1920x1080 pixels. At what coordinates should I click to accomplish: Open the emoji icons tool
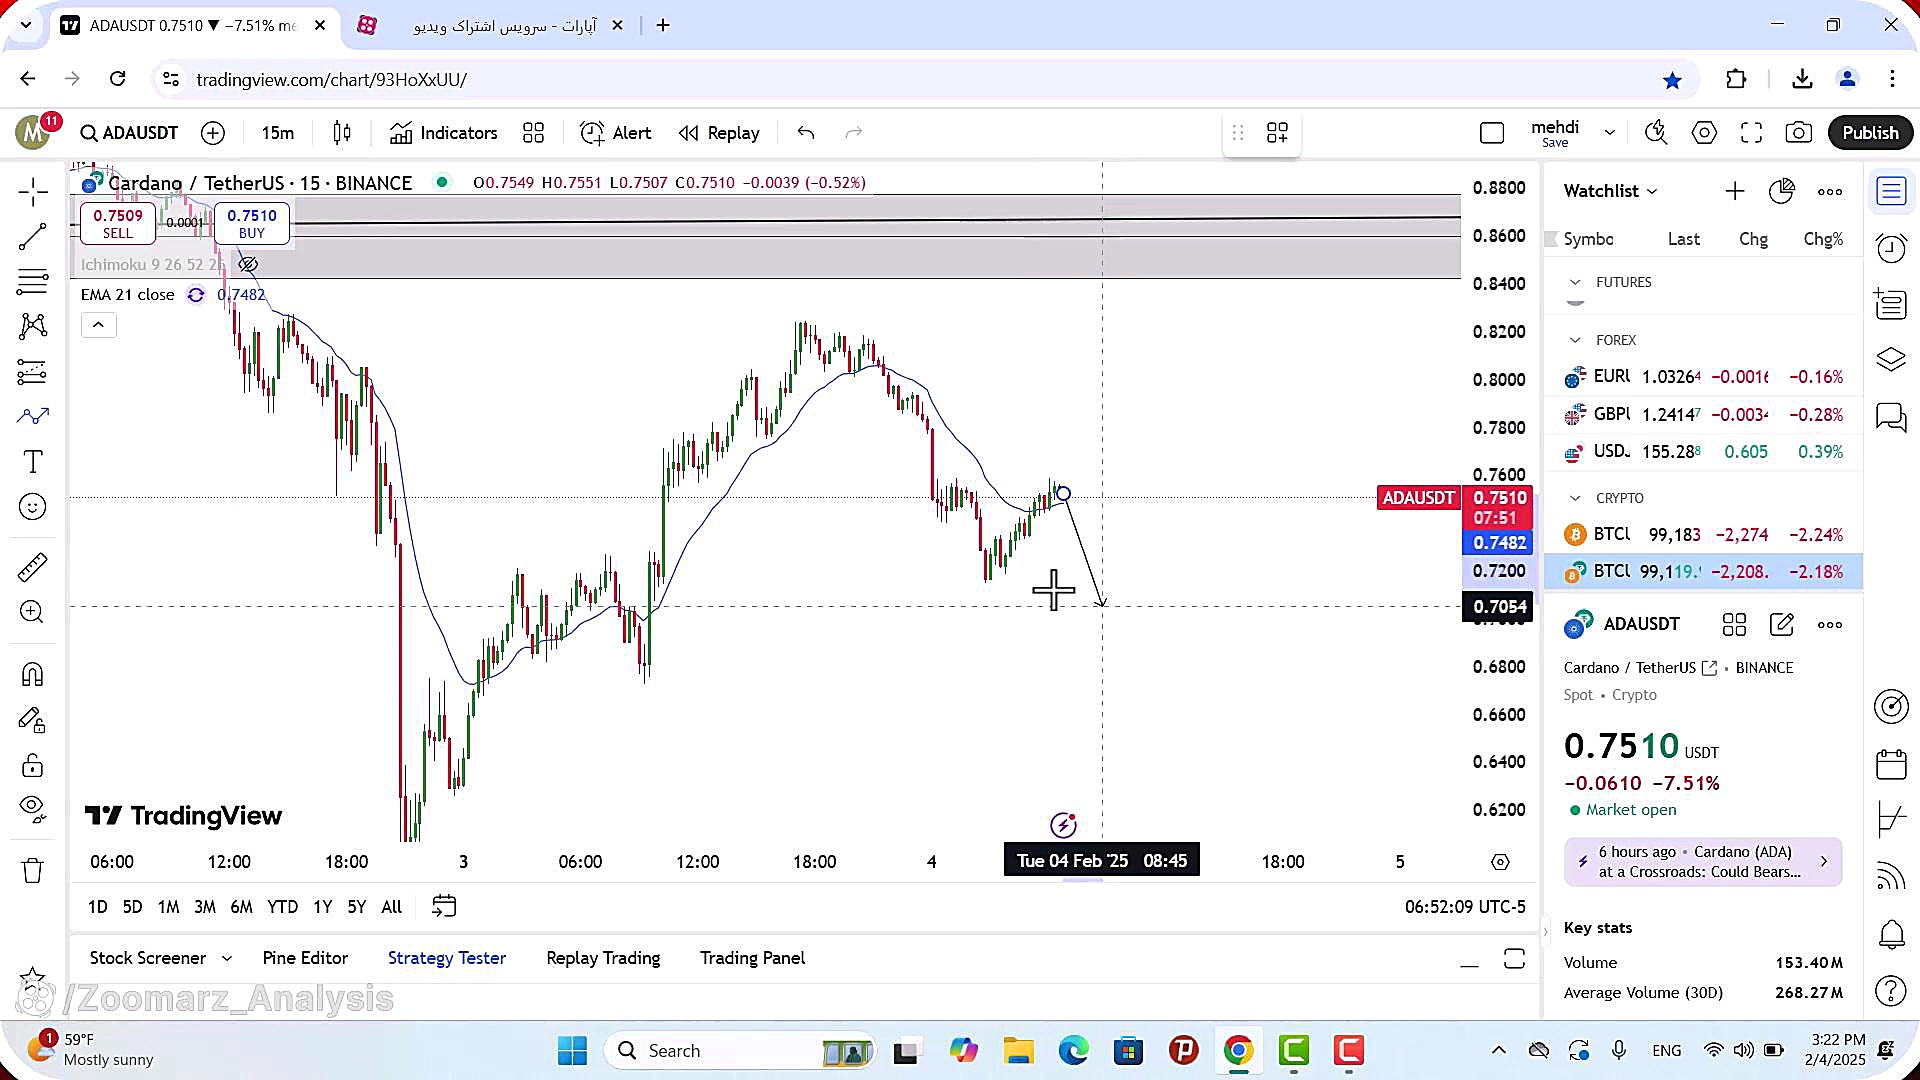coord(32,507)
